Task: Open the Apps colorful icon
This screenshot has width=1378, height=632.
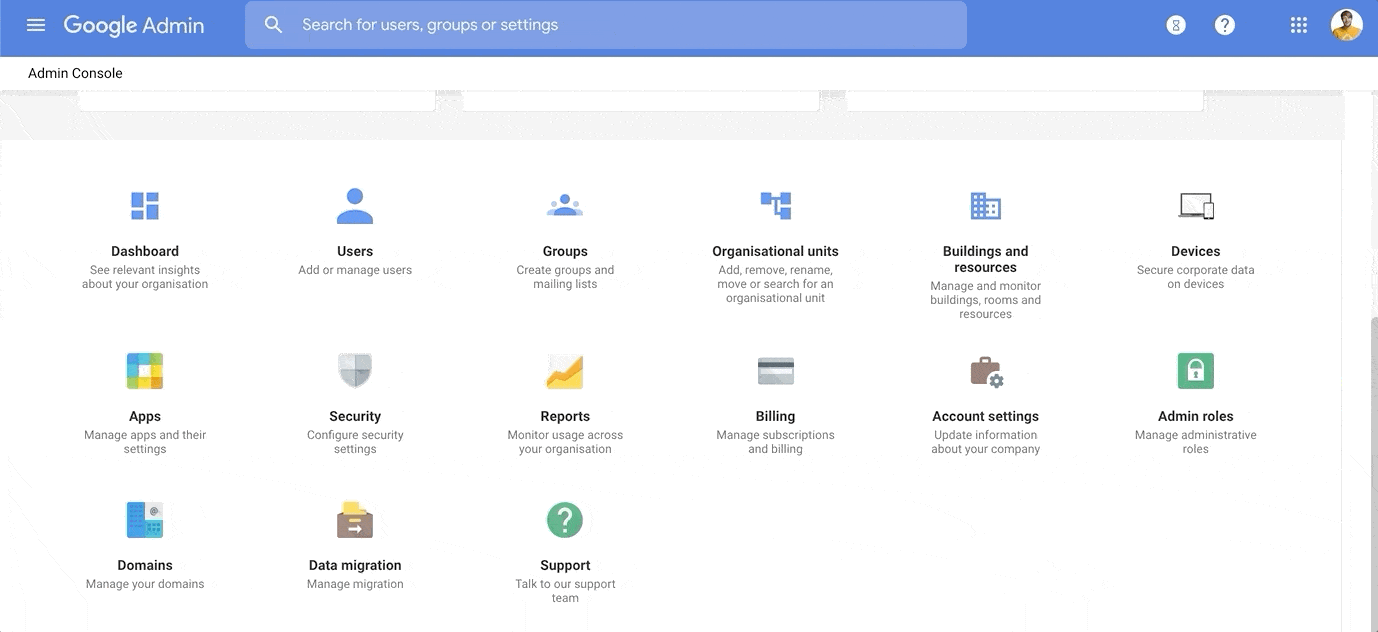Action: (145, 371)
